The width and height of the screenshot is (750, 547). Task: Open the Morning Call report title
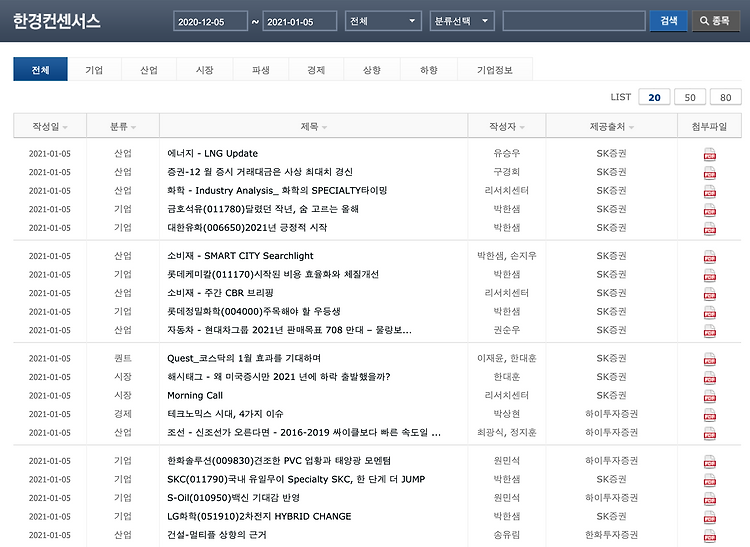click(x=195, y=395)
